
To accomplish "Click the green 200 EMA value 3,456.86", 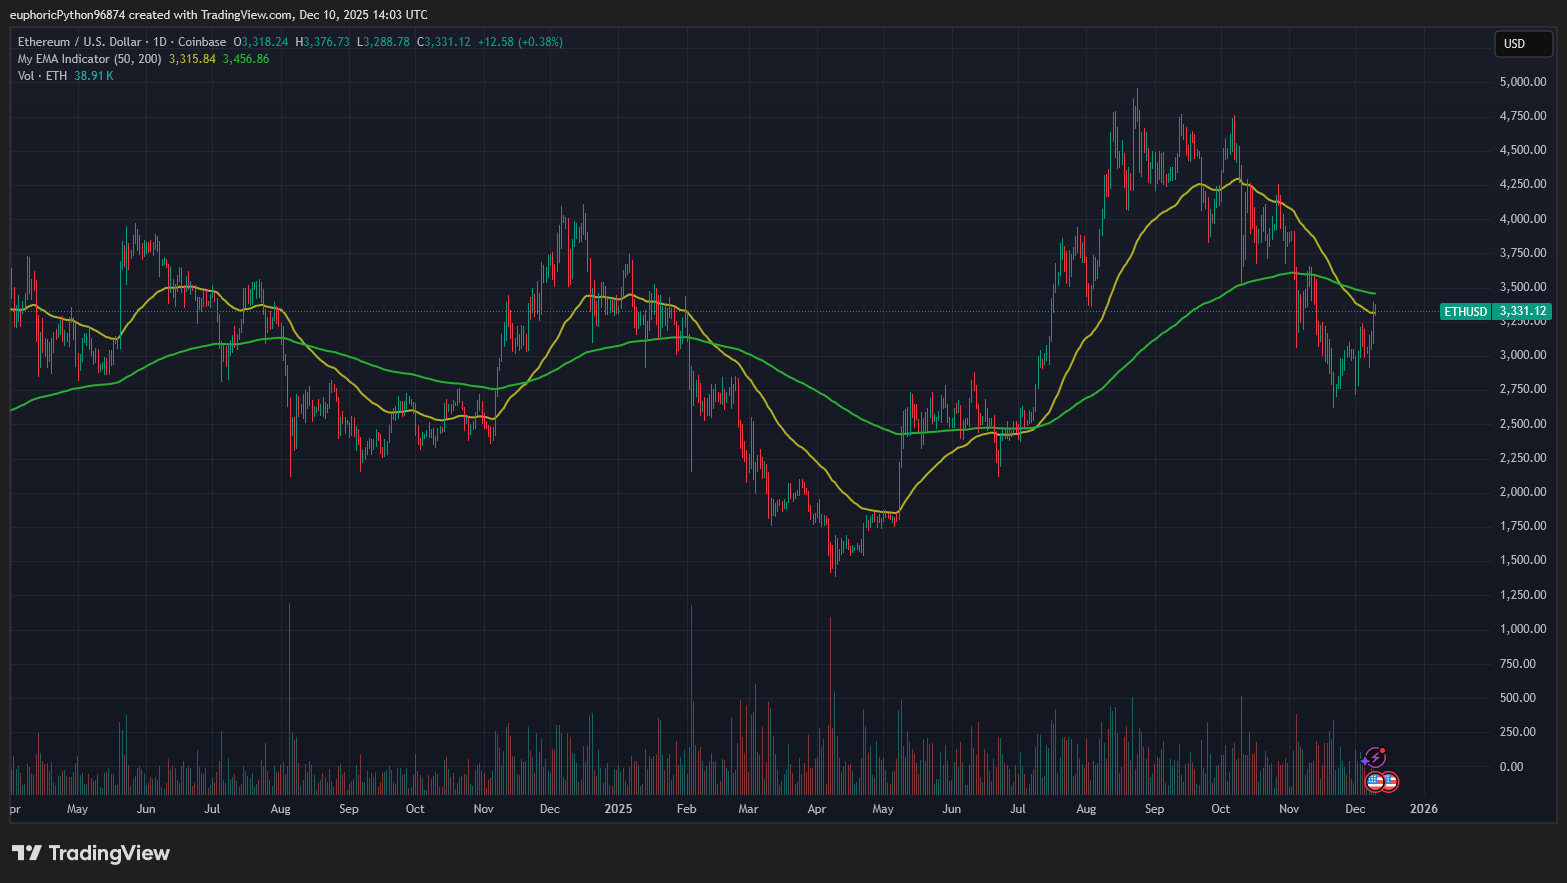I will pos(245,59).
